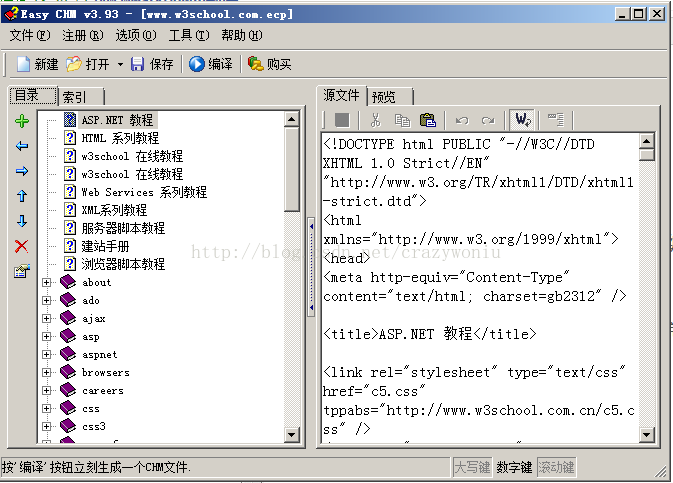The width and height of the screenshot is (673, 483).
Task: Open the dropdown arrow beside 打开
Action: coord(120,64)
